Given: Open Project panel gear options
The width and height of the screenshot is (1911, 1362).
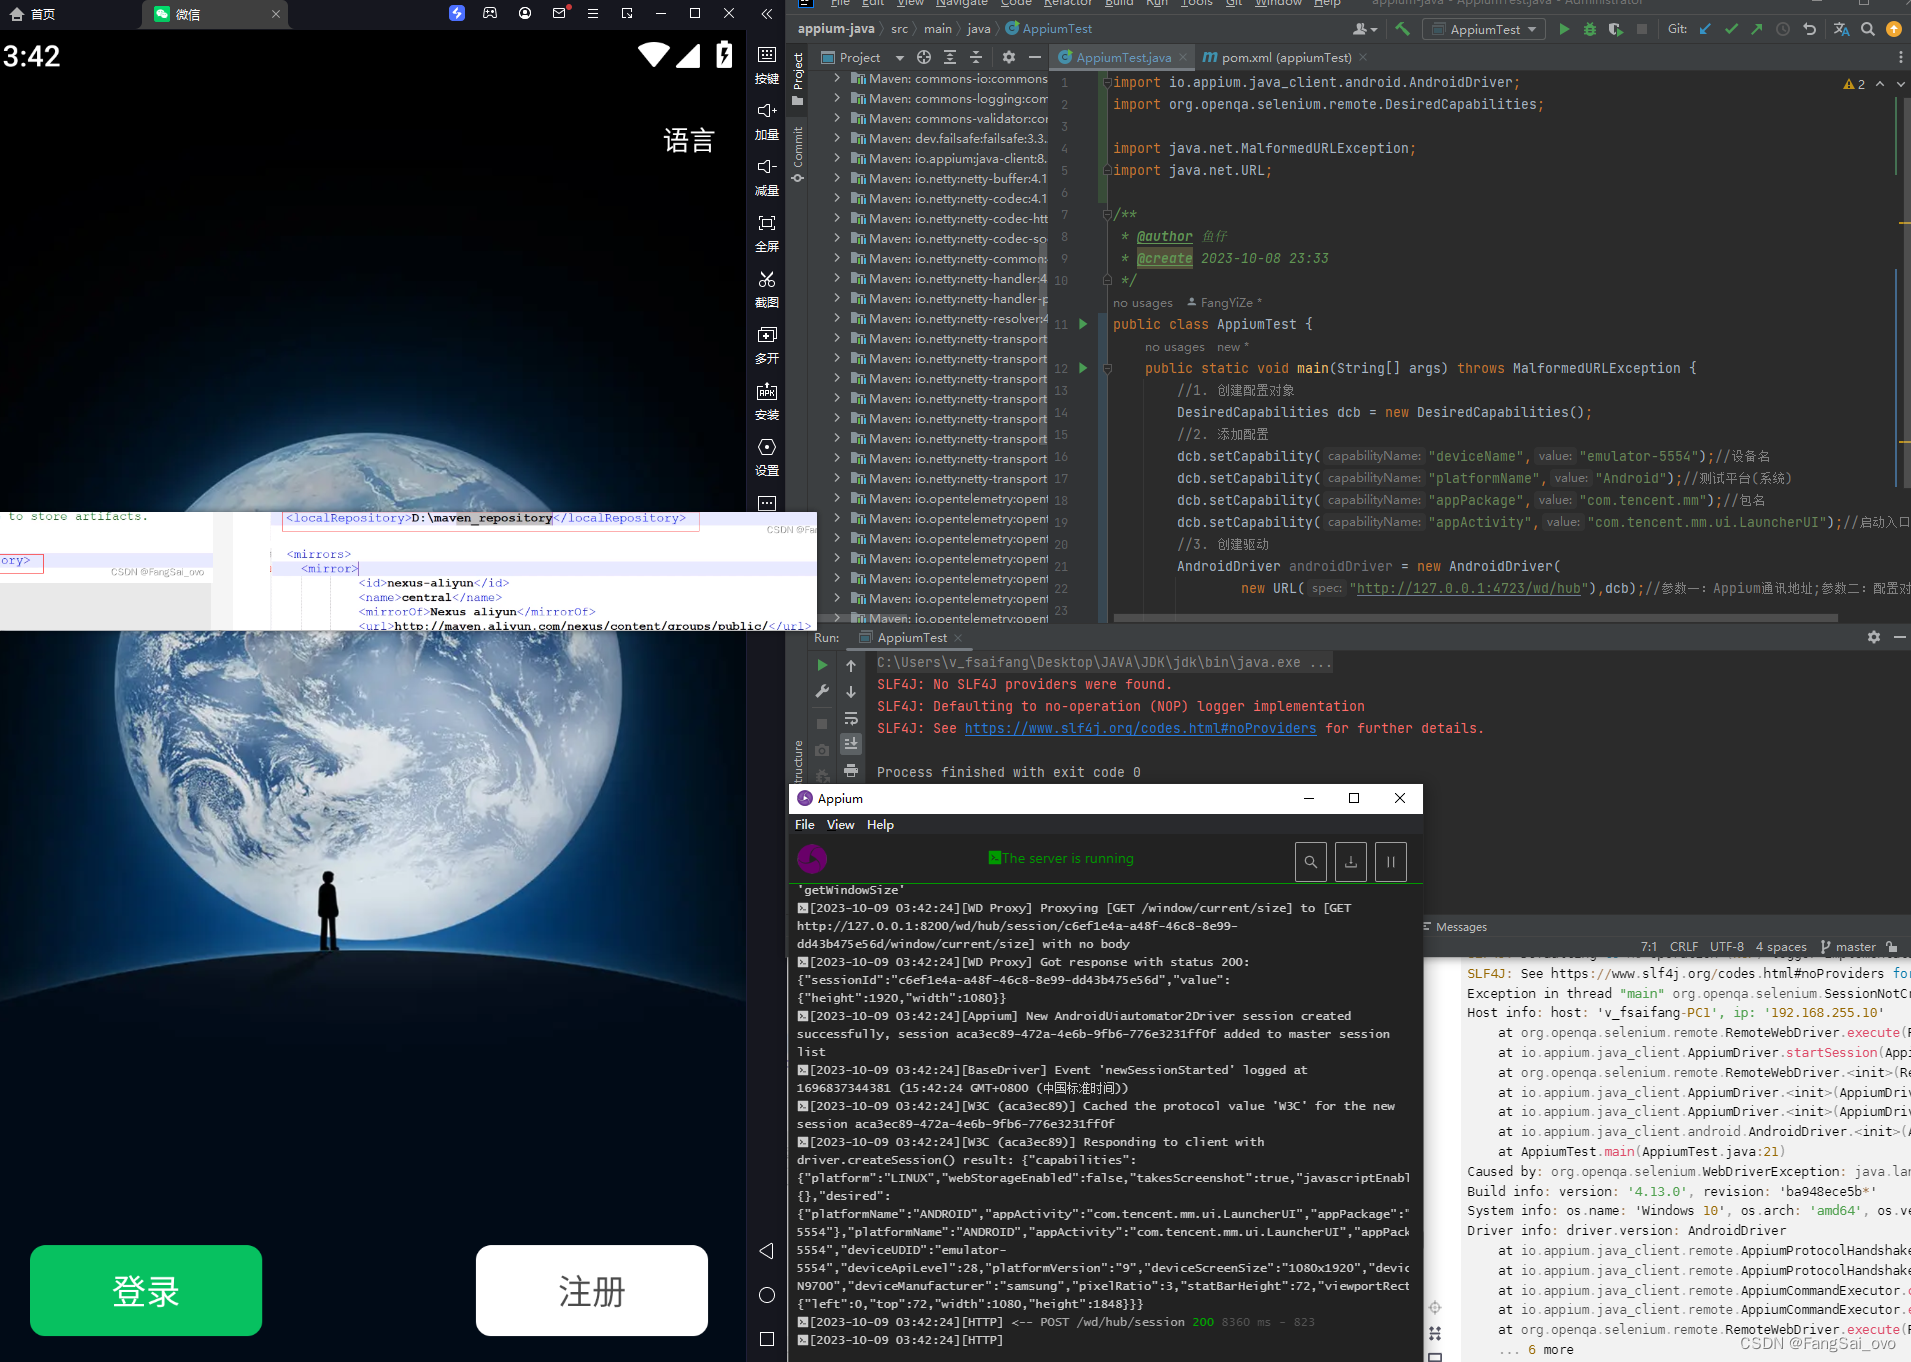Looking at the screenshot, I should pos(1009,57).
